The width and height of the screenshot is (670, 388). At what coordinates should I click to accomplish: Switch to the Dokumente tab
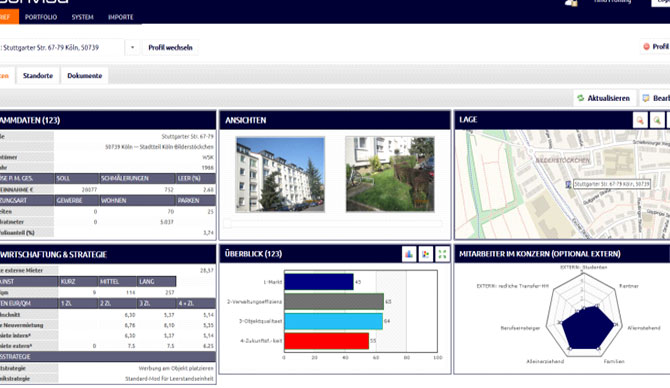pos(85,76)
